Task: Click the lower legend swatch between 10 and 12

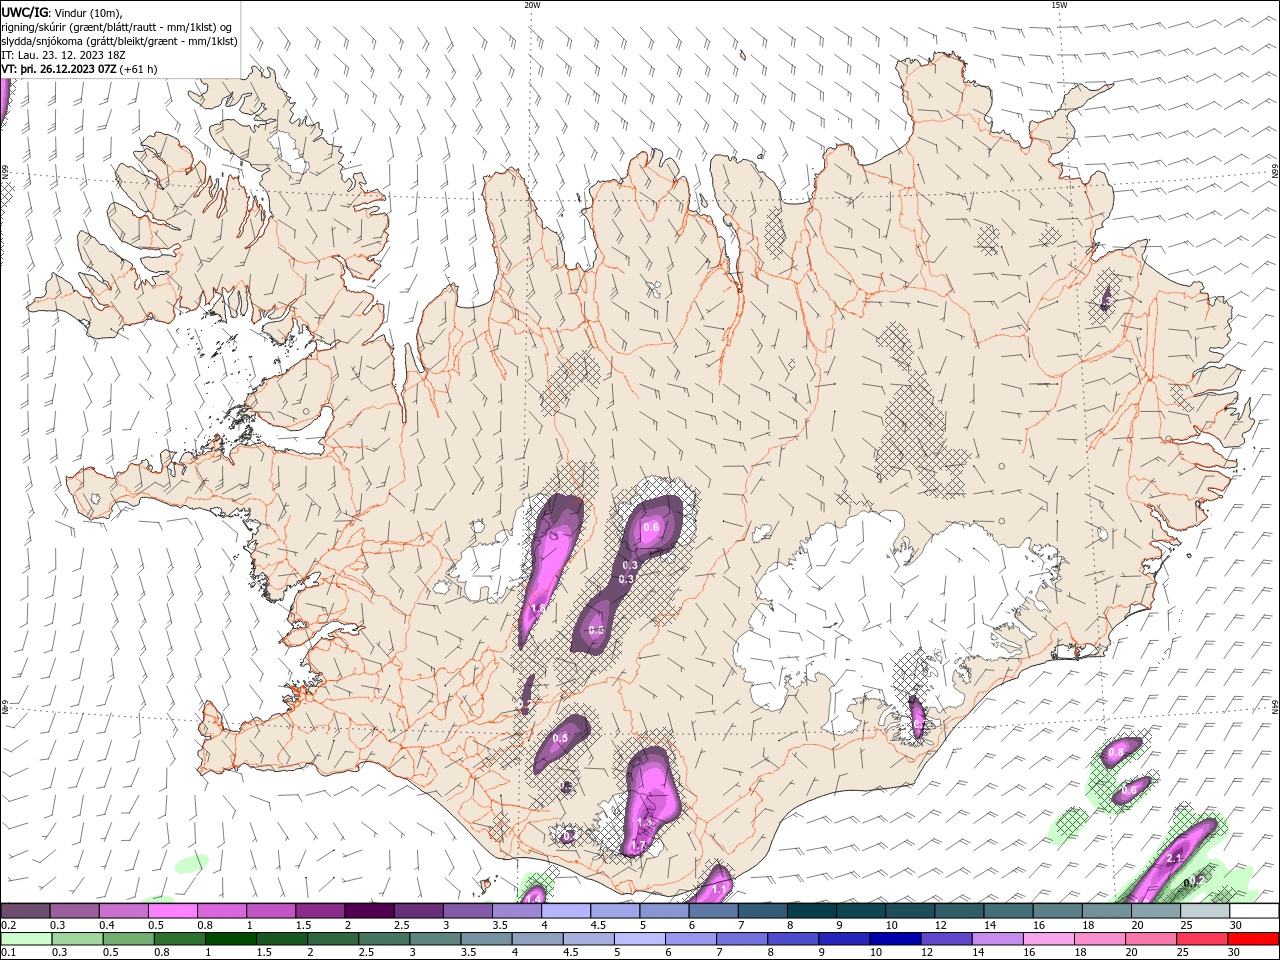Action: [896, 939]
